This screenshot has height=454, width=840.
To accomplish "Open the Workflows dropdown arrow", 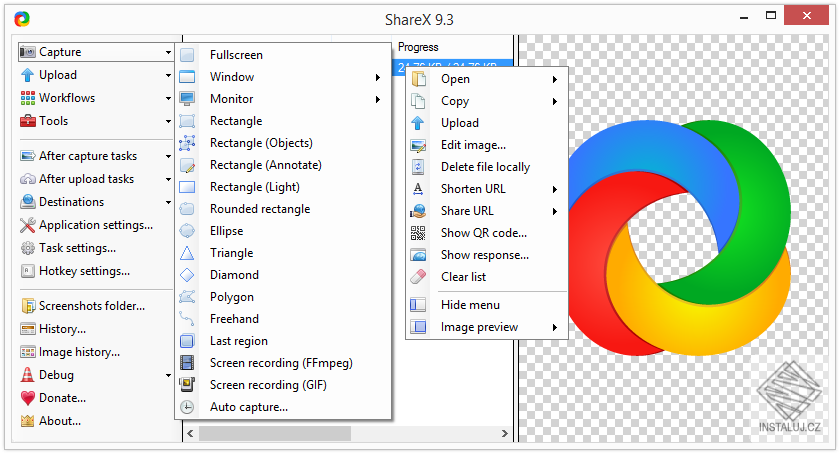I will pos(168,99).
